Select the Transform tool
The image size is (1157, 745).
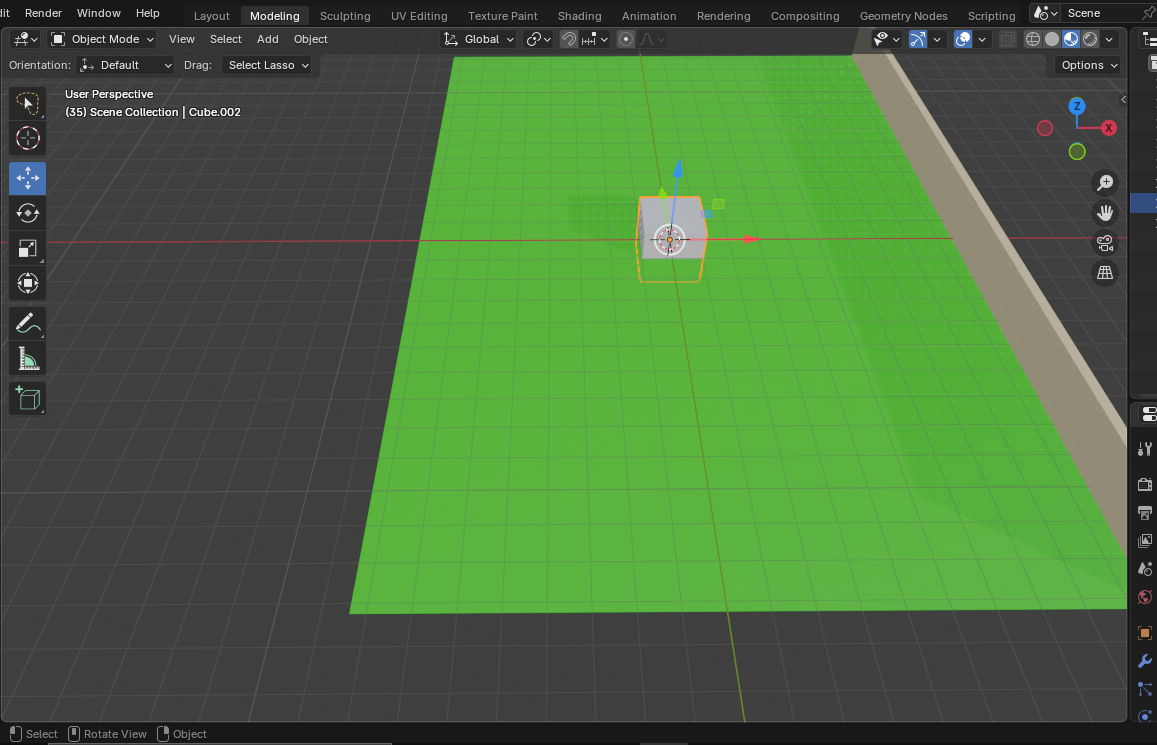pos(27,283)
